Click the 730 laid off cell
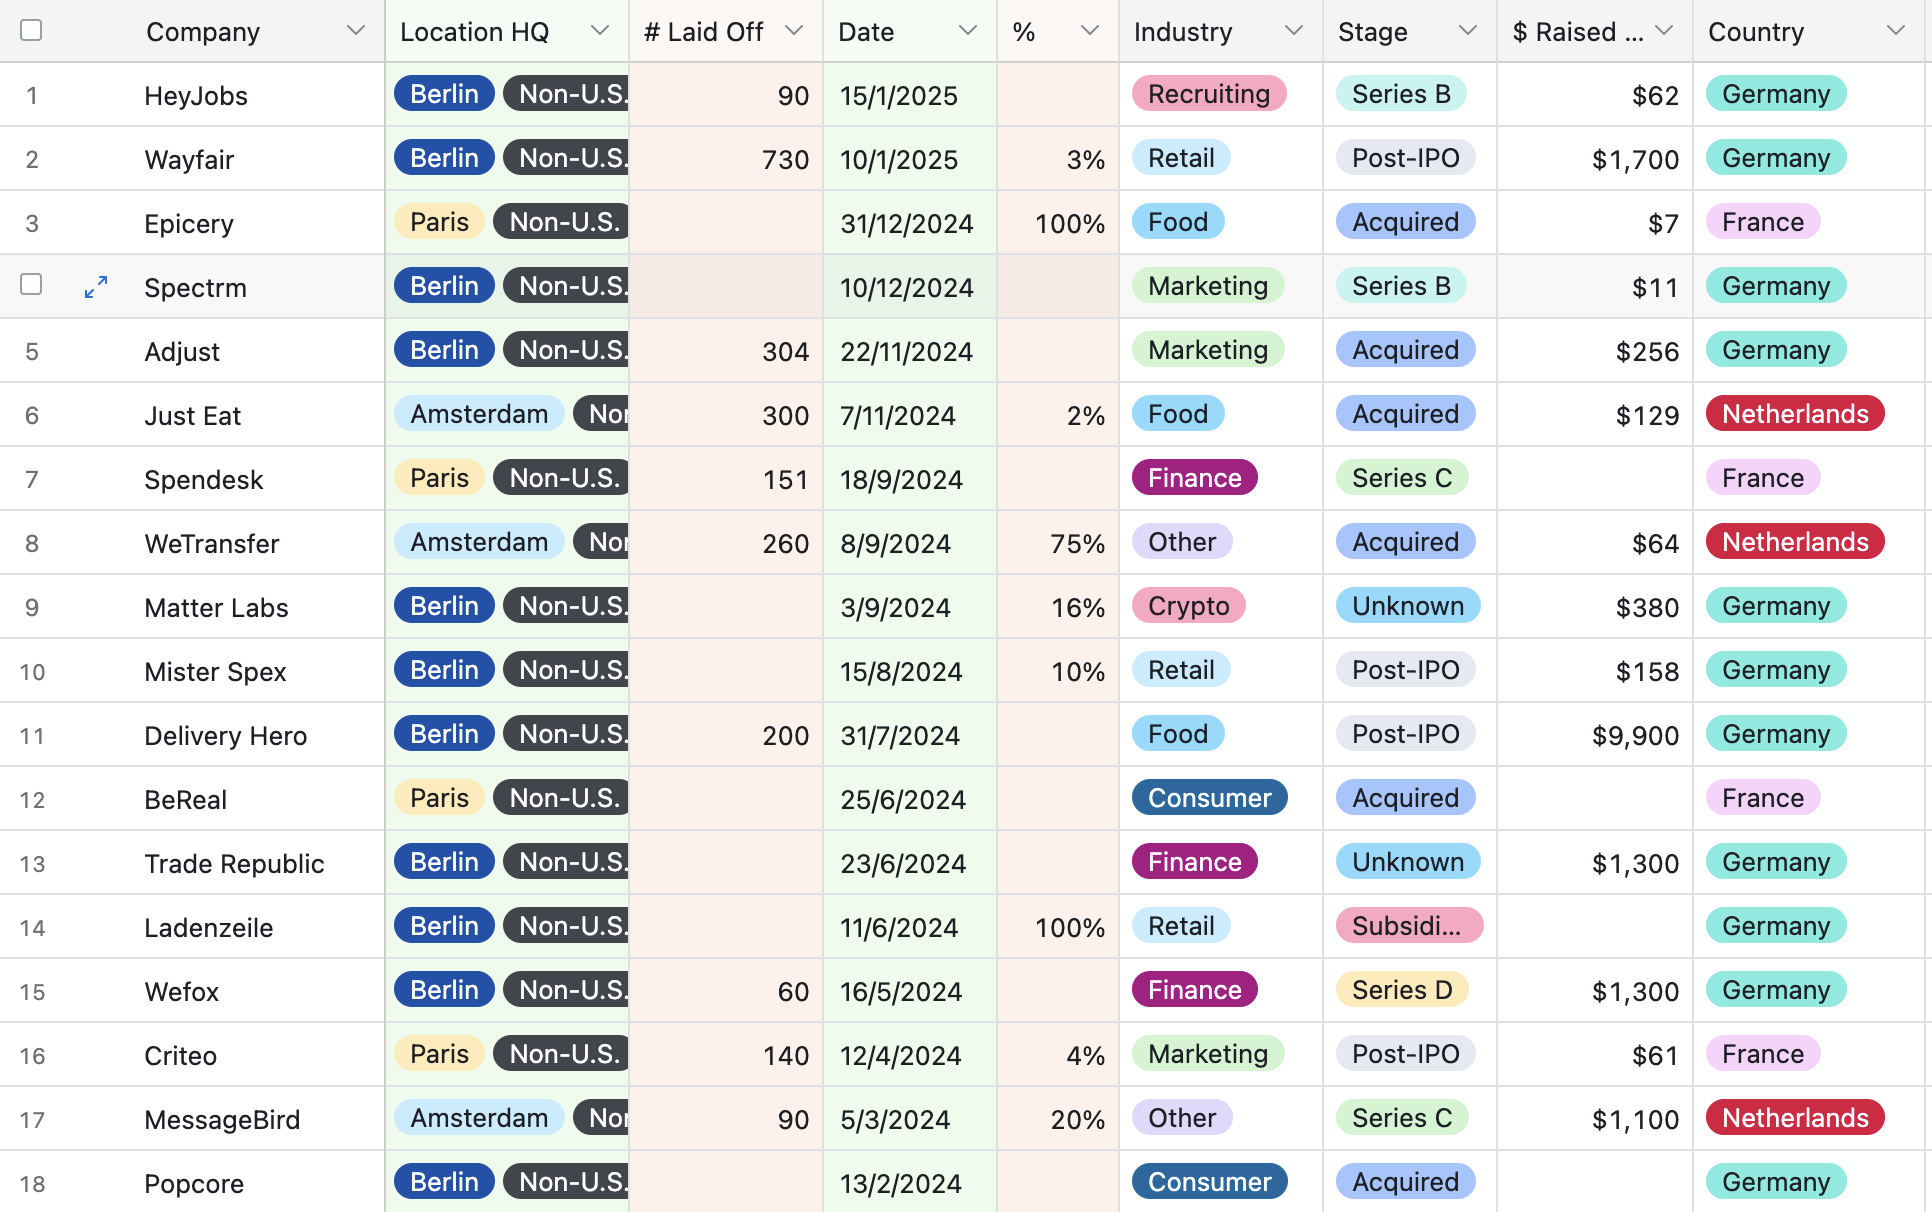 [726, 159]
